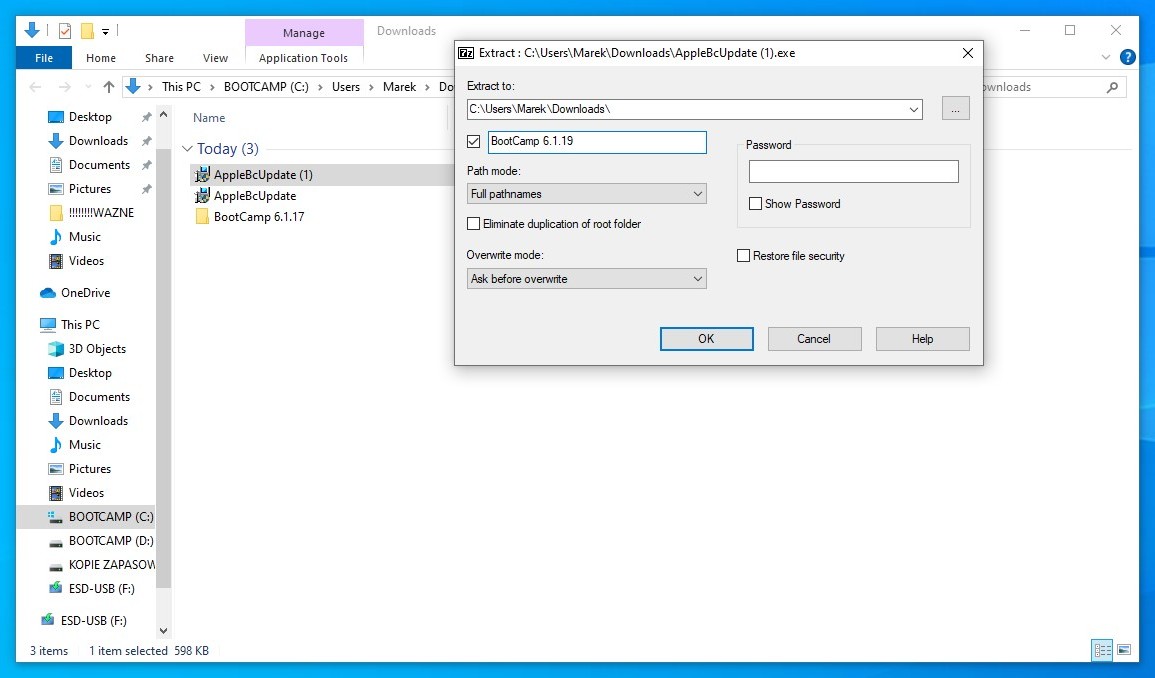Open KOPIE ZAPASOWE drive in sidebar
The height and width of the screenshot is (678, 1155).
101,565
